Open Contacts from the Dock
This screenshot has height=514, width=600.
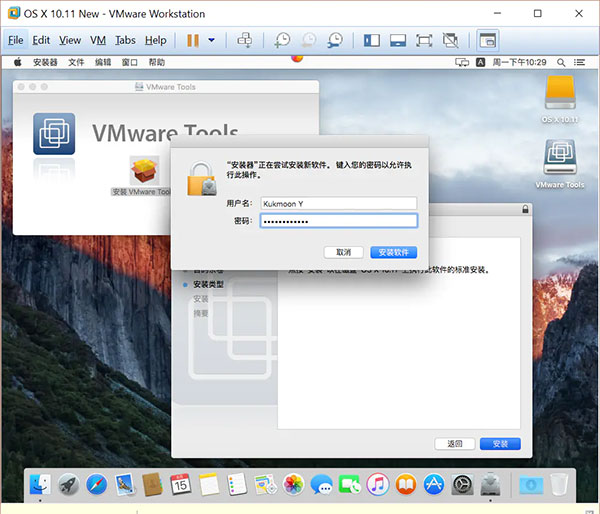click(x=152, y=484)
